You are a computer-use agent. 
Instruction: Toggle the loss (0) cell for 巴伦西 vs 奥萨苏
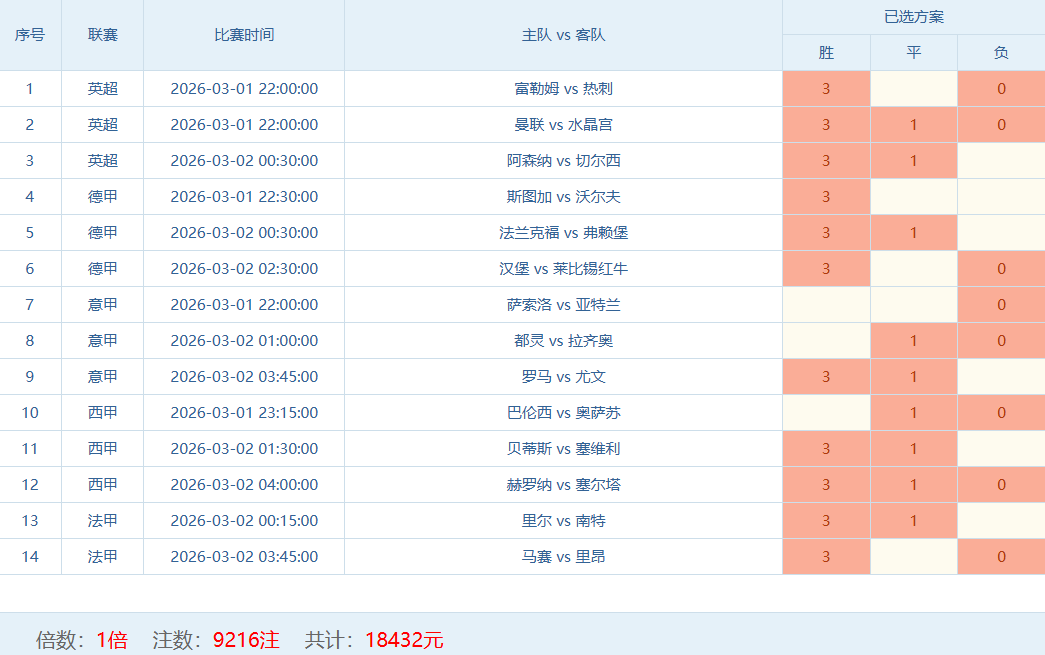point(1001,413)
